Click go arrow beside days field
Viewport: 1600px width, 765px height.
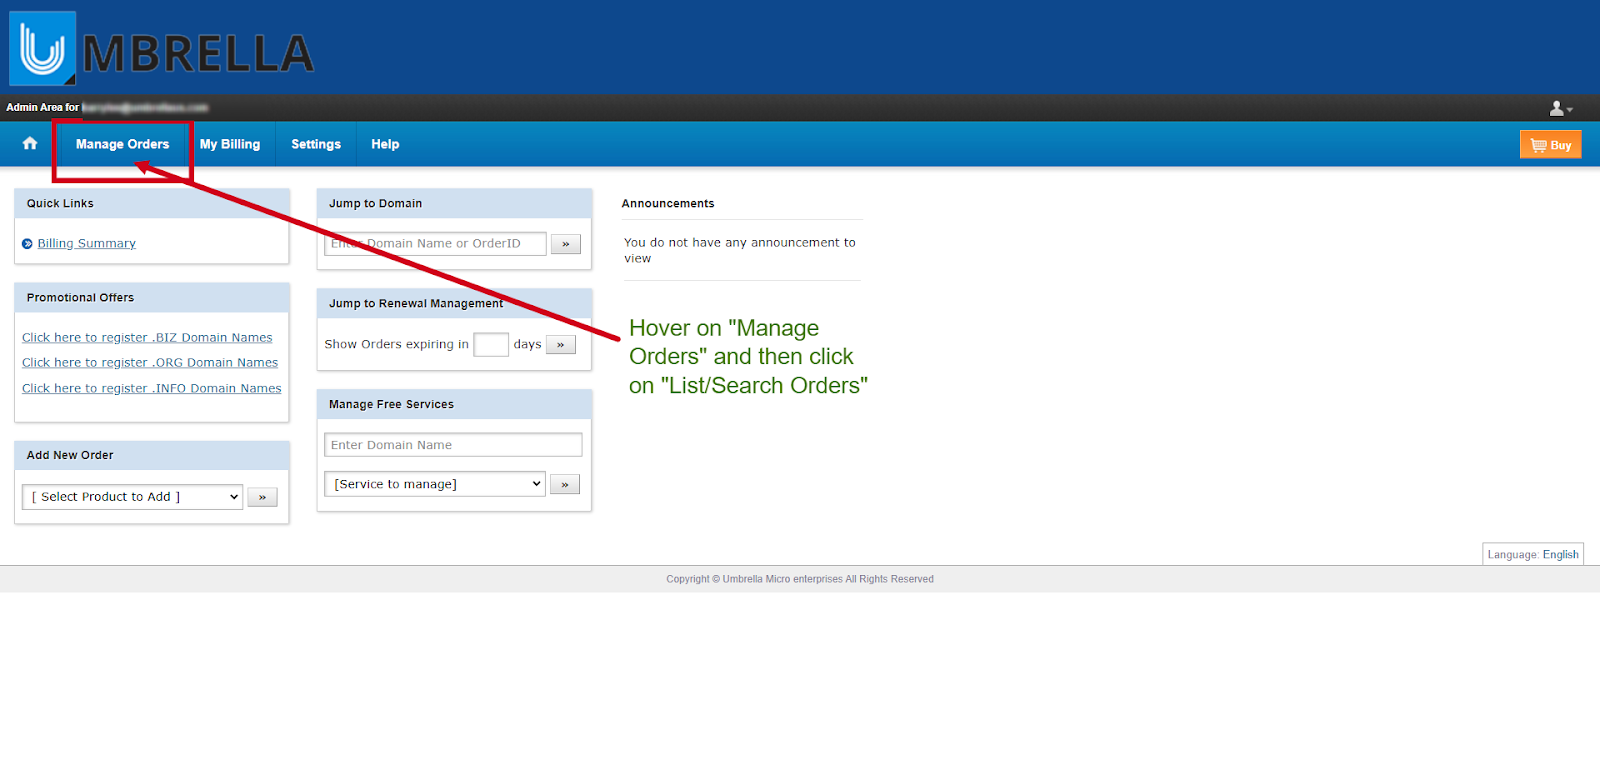pos(560,345)
